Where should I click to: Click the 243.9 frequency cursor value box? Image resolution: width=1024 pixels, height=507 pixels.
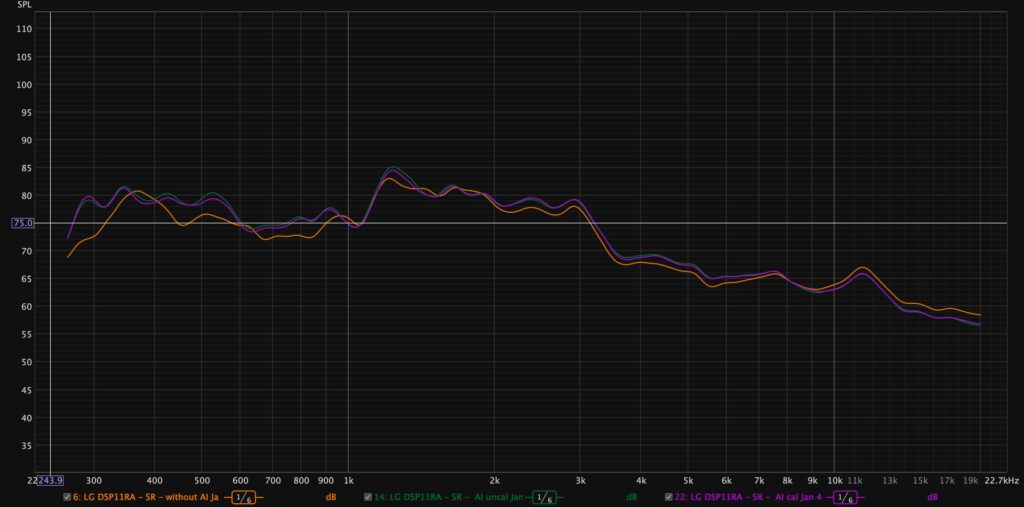coord(49,480)
